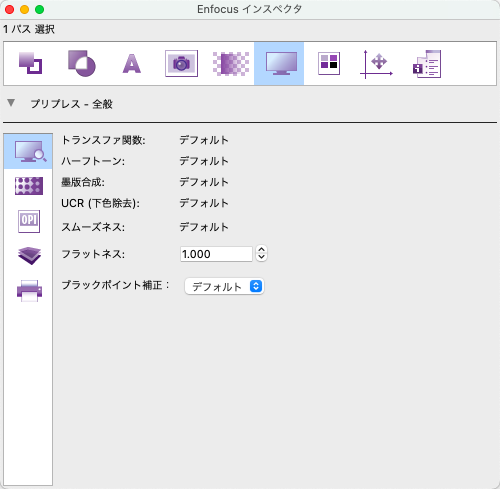Open the Text category with letter A
The height and width of the screenshot is (489, 500).
click(132, 63)
